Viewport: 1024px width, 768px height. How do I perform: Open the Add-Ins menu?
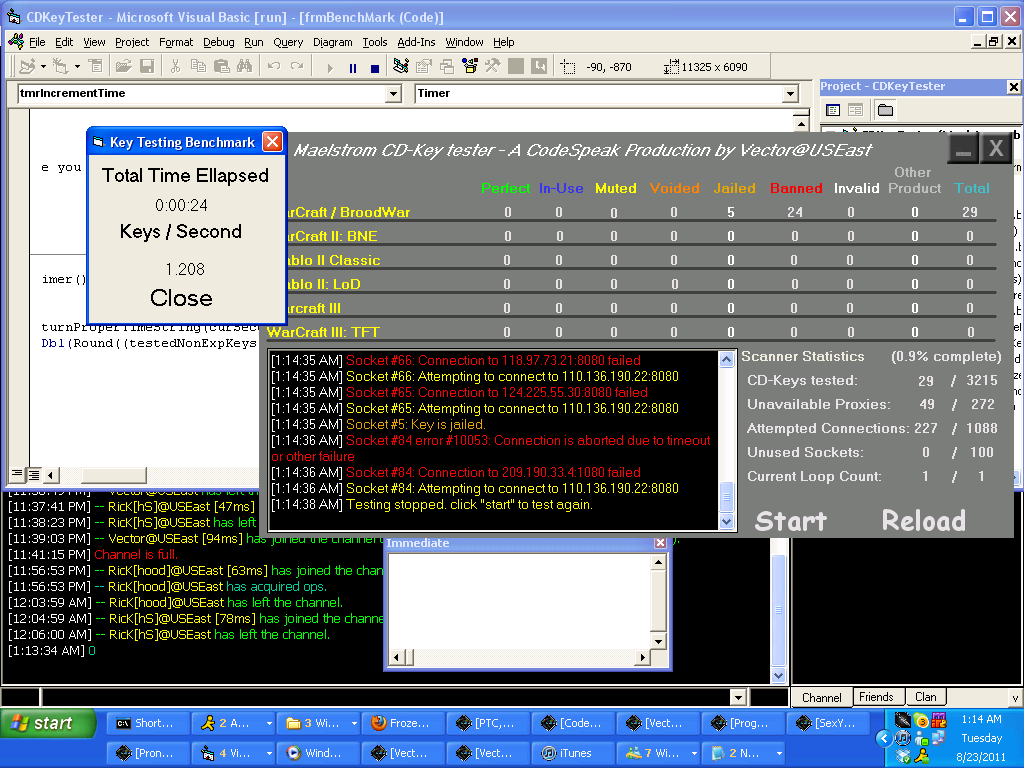tap(416, 42)
